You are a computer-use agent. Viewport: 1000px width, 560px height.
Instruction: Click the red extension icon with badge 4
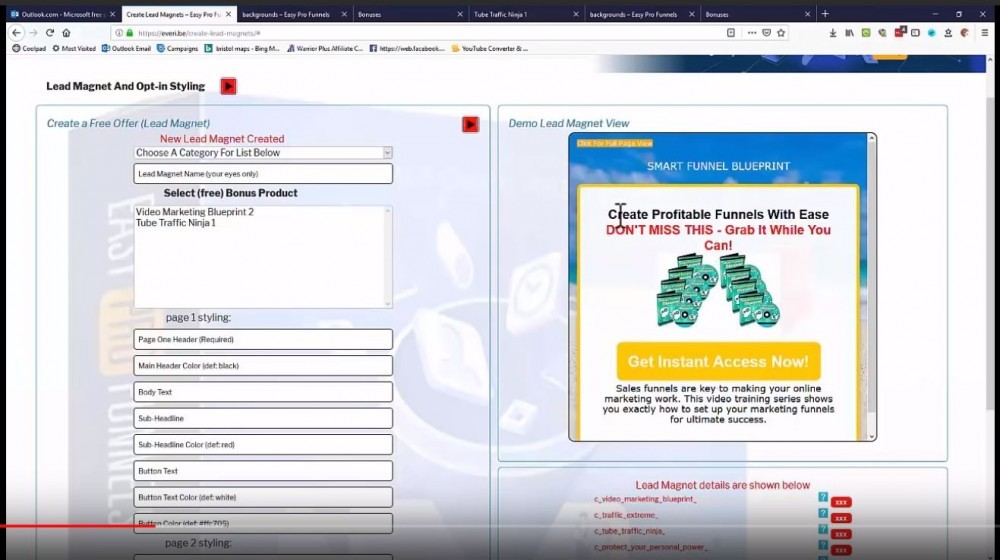(899, 32)
